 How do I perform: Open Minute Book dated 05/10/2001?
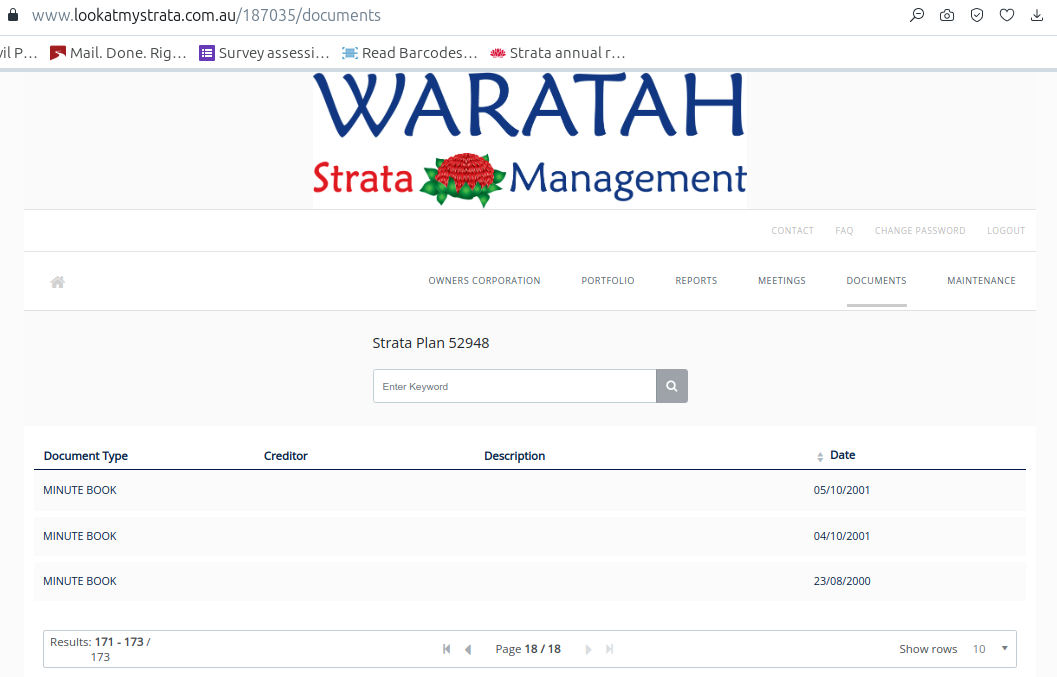point(530,490)
